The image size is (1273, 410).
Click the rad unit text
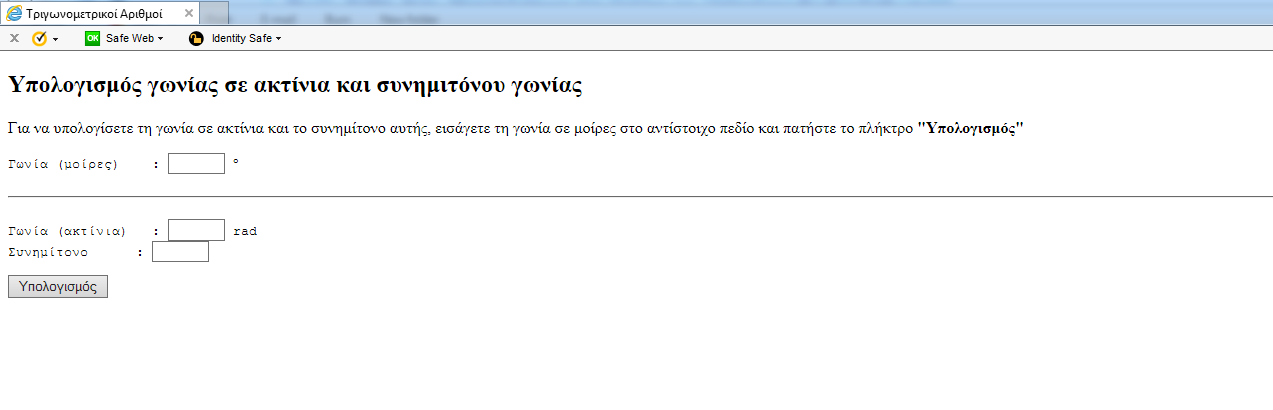pos(245,231)
